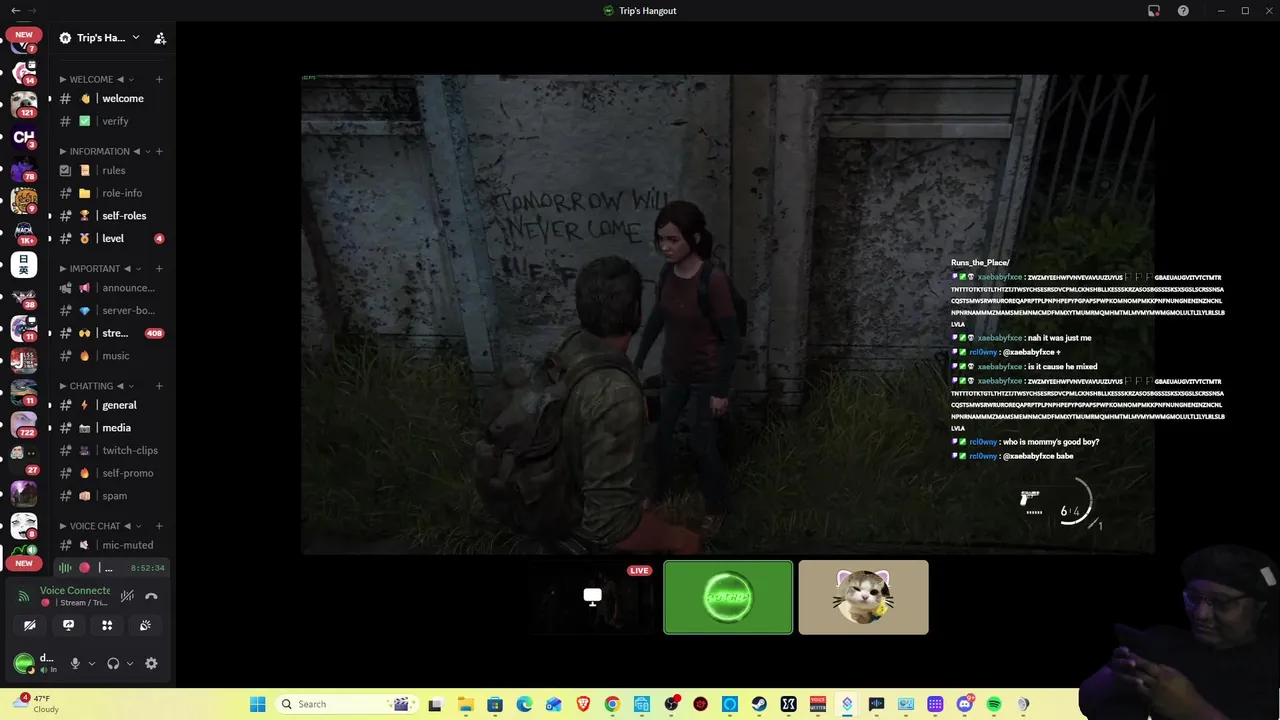This screenshot has height=720, width=1280.
Task: Open the level channel
Action: [x=112, y=238]
